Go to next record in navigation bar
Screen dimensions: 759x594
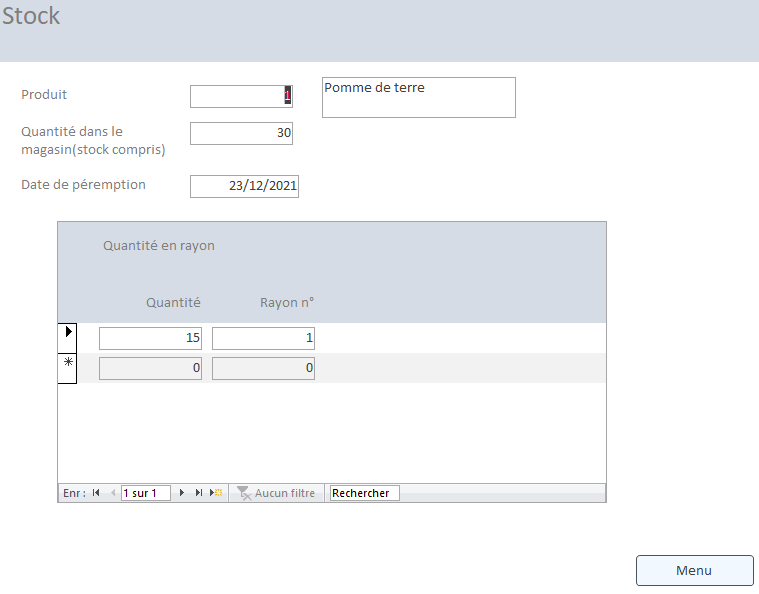(x=182, y=493)
